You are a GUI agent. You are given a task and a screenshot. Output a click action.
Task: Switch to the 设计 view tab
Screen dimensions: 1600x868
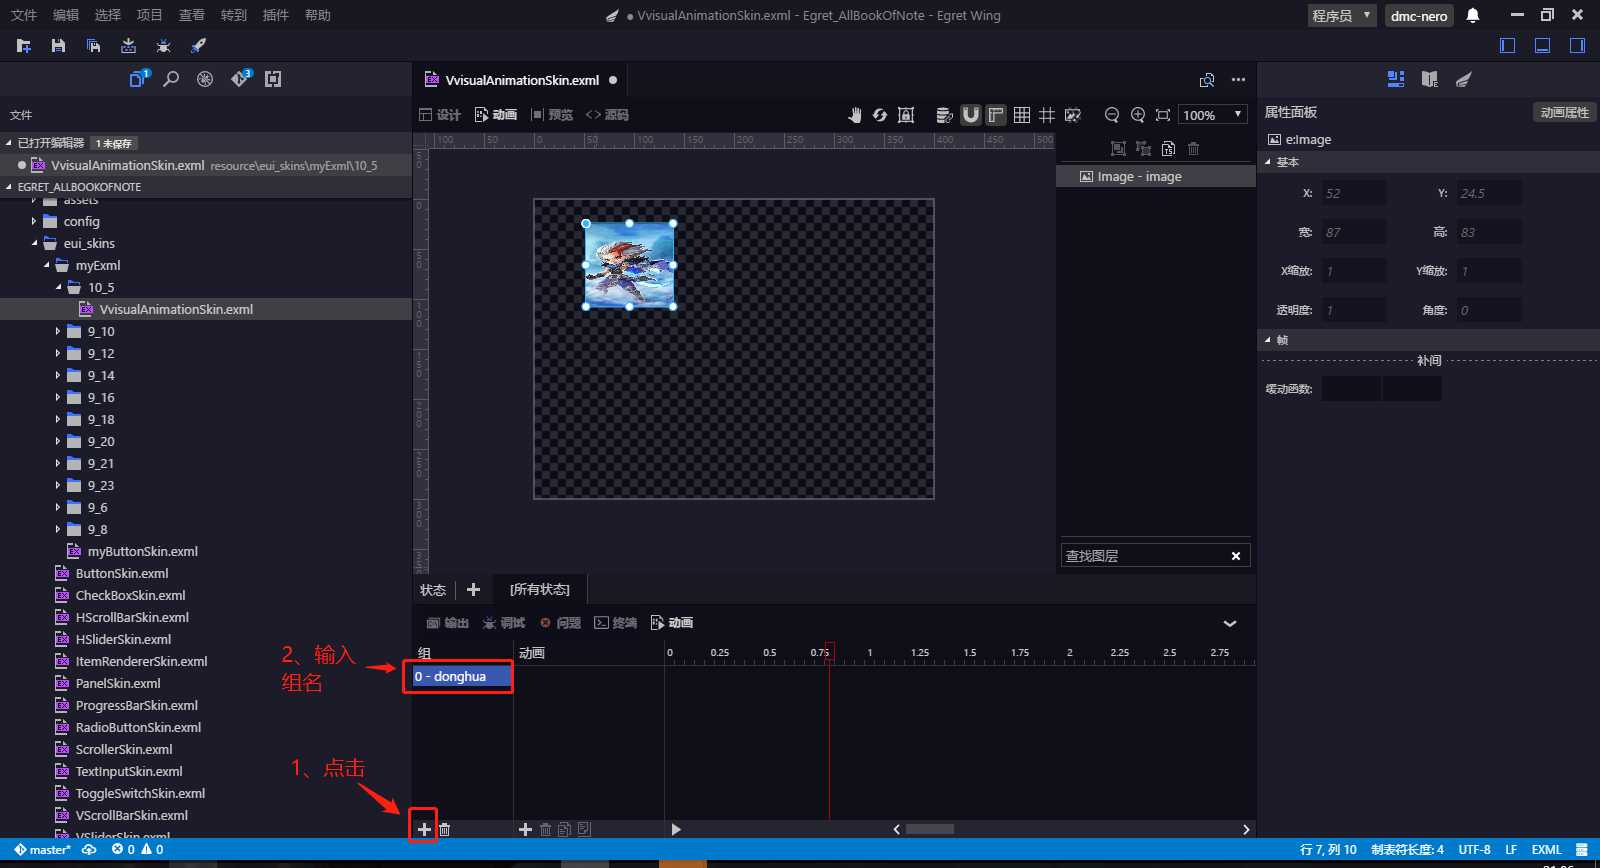(x=440, y=115)
